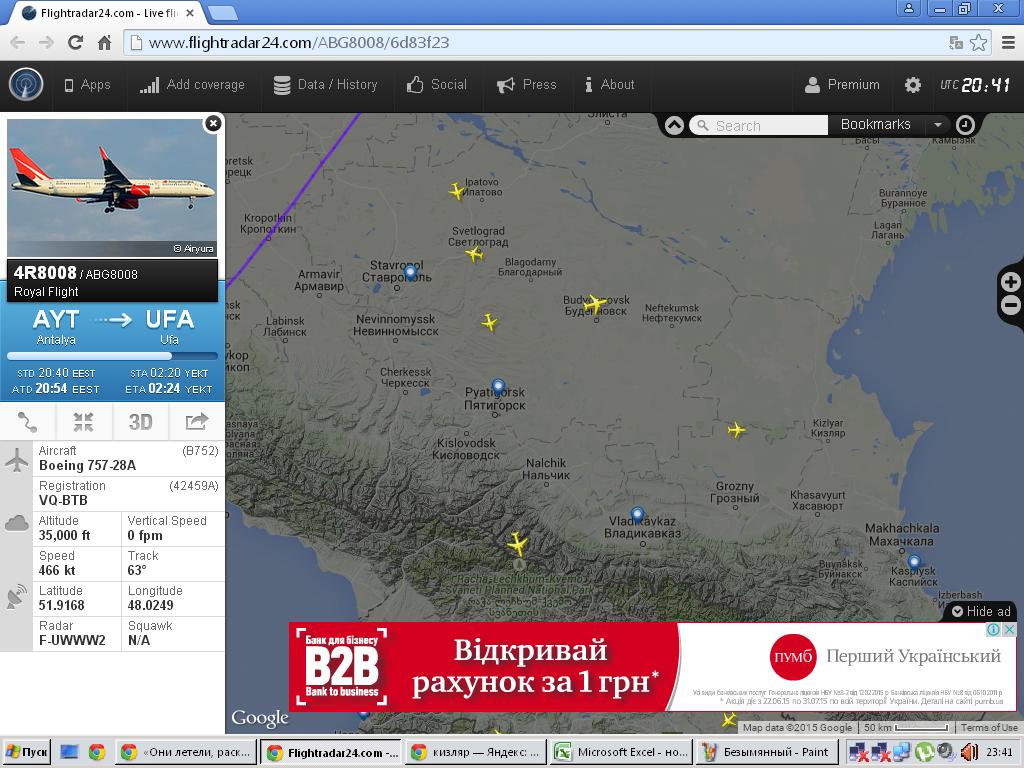The image size is (1024, 768).
Task: Close the flight info panel
Action: pyautogui.click(x=213, y=123)
